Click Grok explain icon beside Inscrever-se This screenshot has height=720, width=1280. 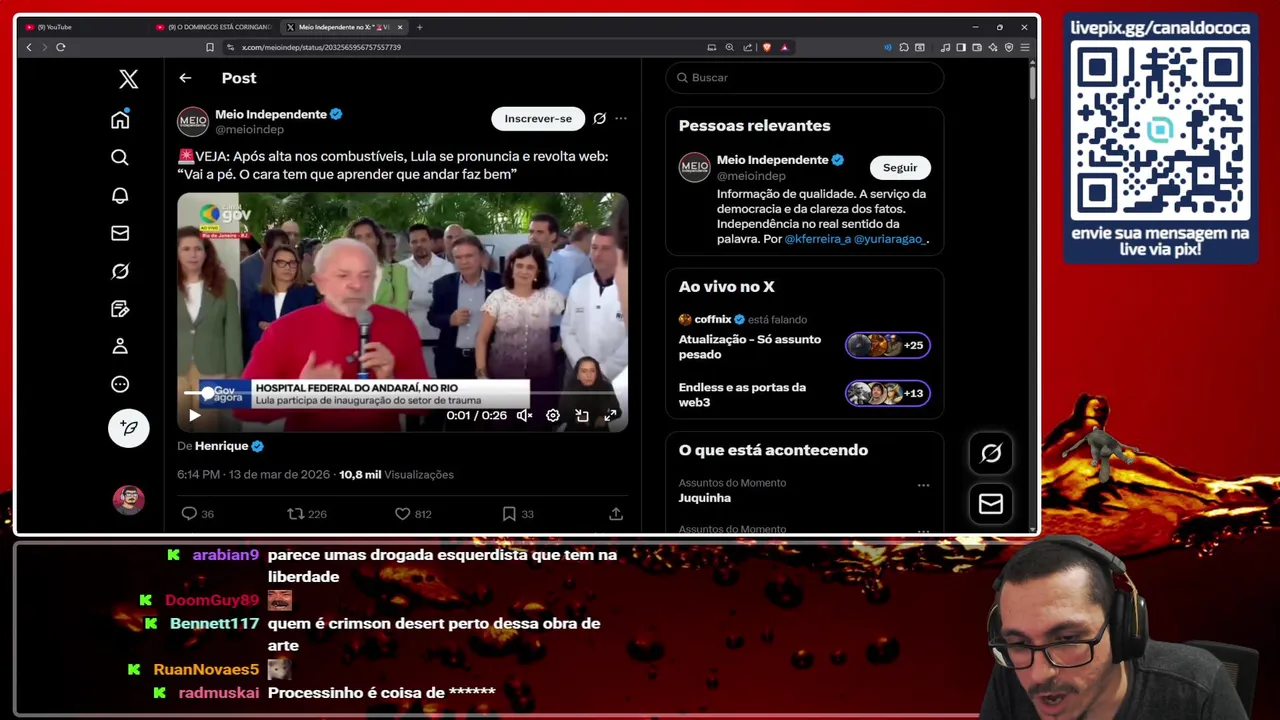coord(599,118)
